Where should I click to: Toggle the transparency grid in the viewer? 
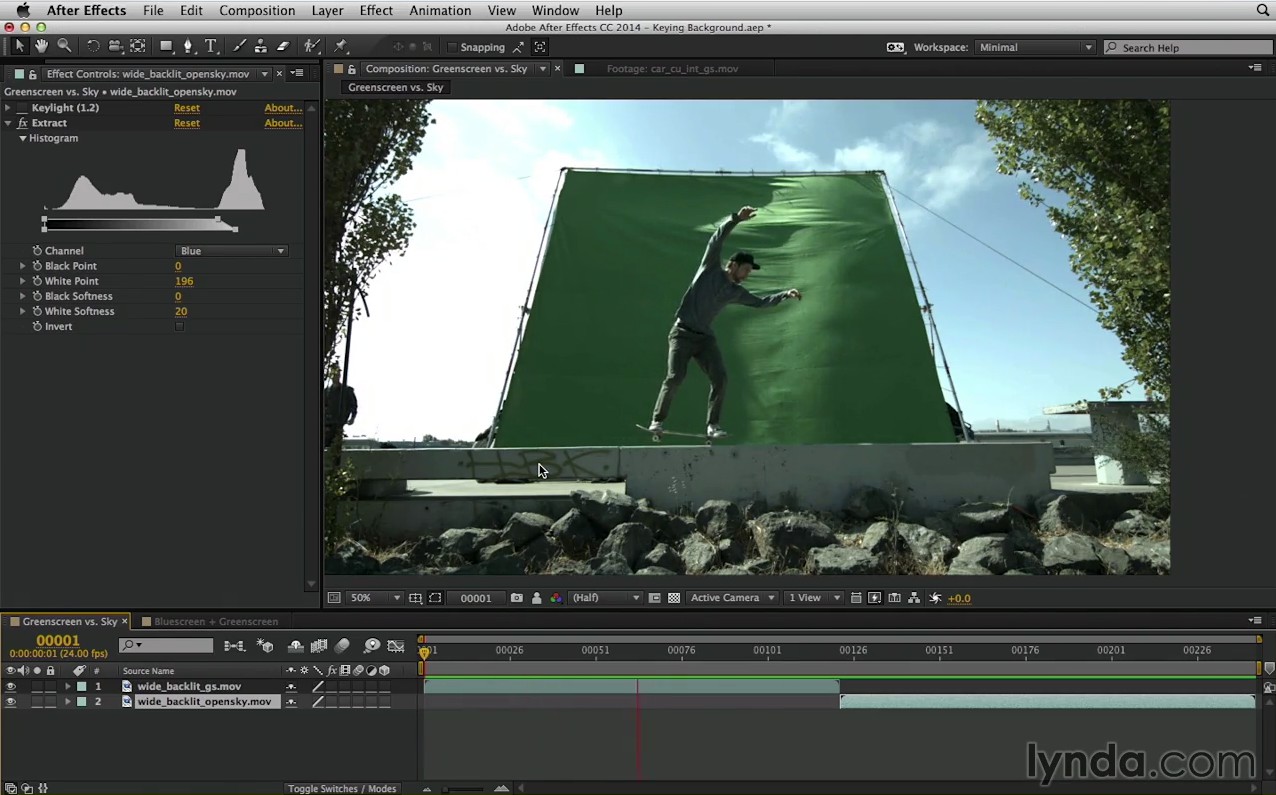(674, 598)
